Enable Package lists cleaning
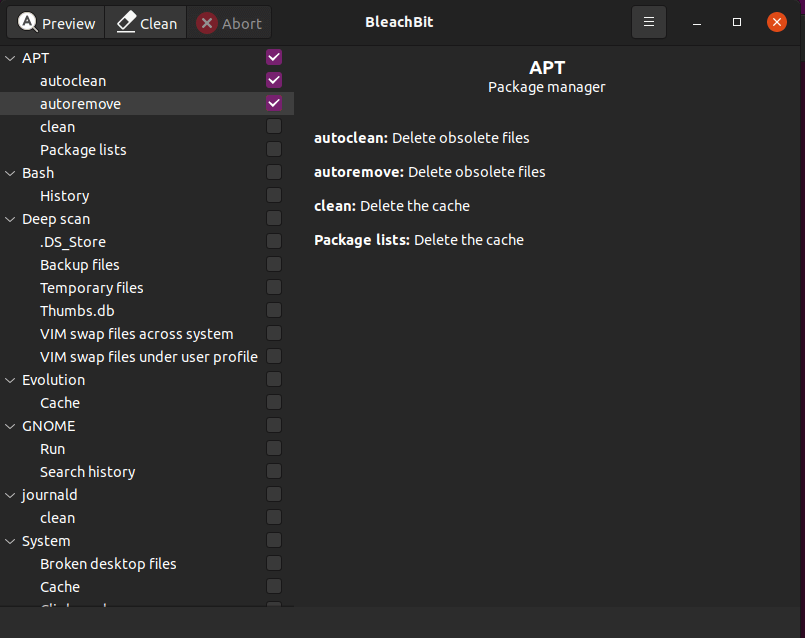 pos(273,149)
